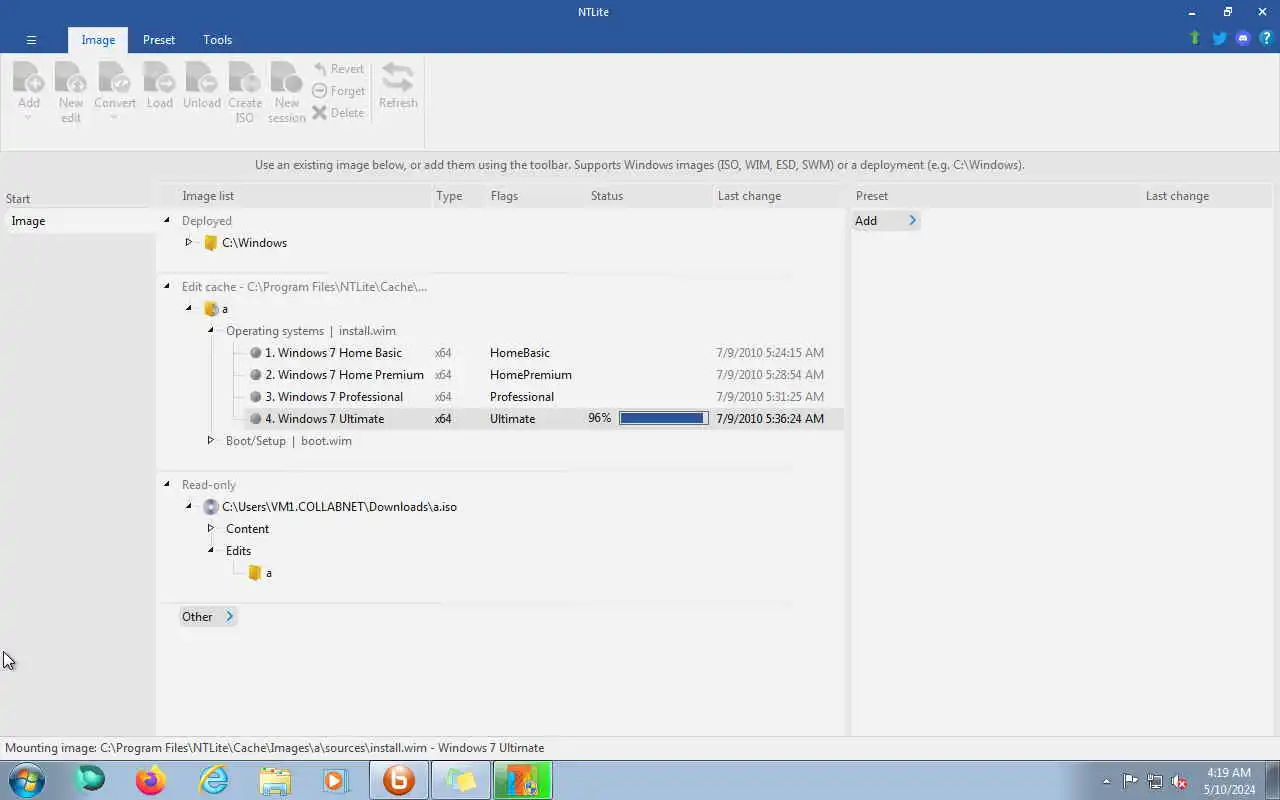The height and width of the screenshot is (800, 1280).
Task: Show hidden system tray icons
Action: (1106, 782)
